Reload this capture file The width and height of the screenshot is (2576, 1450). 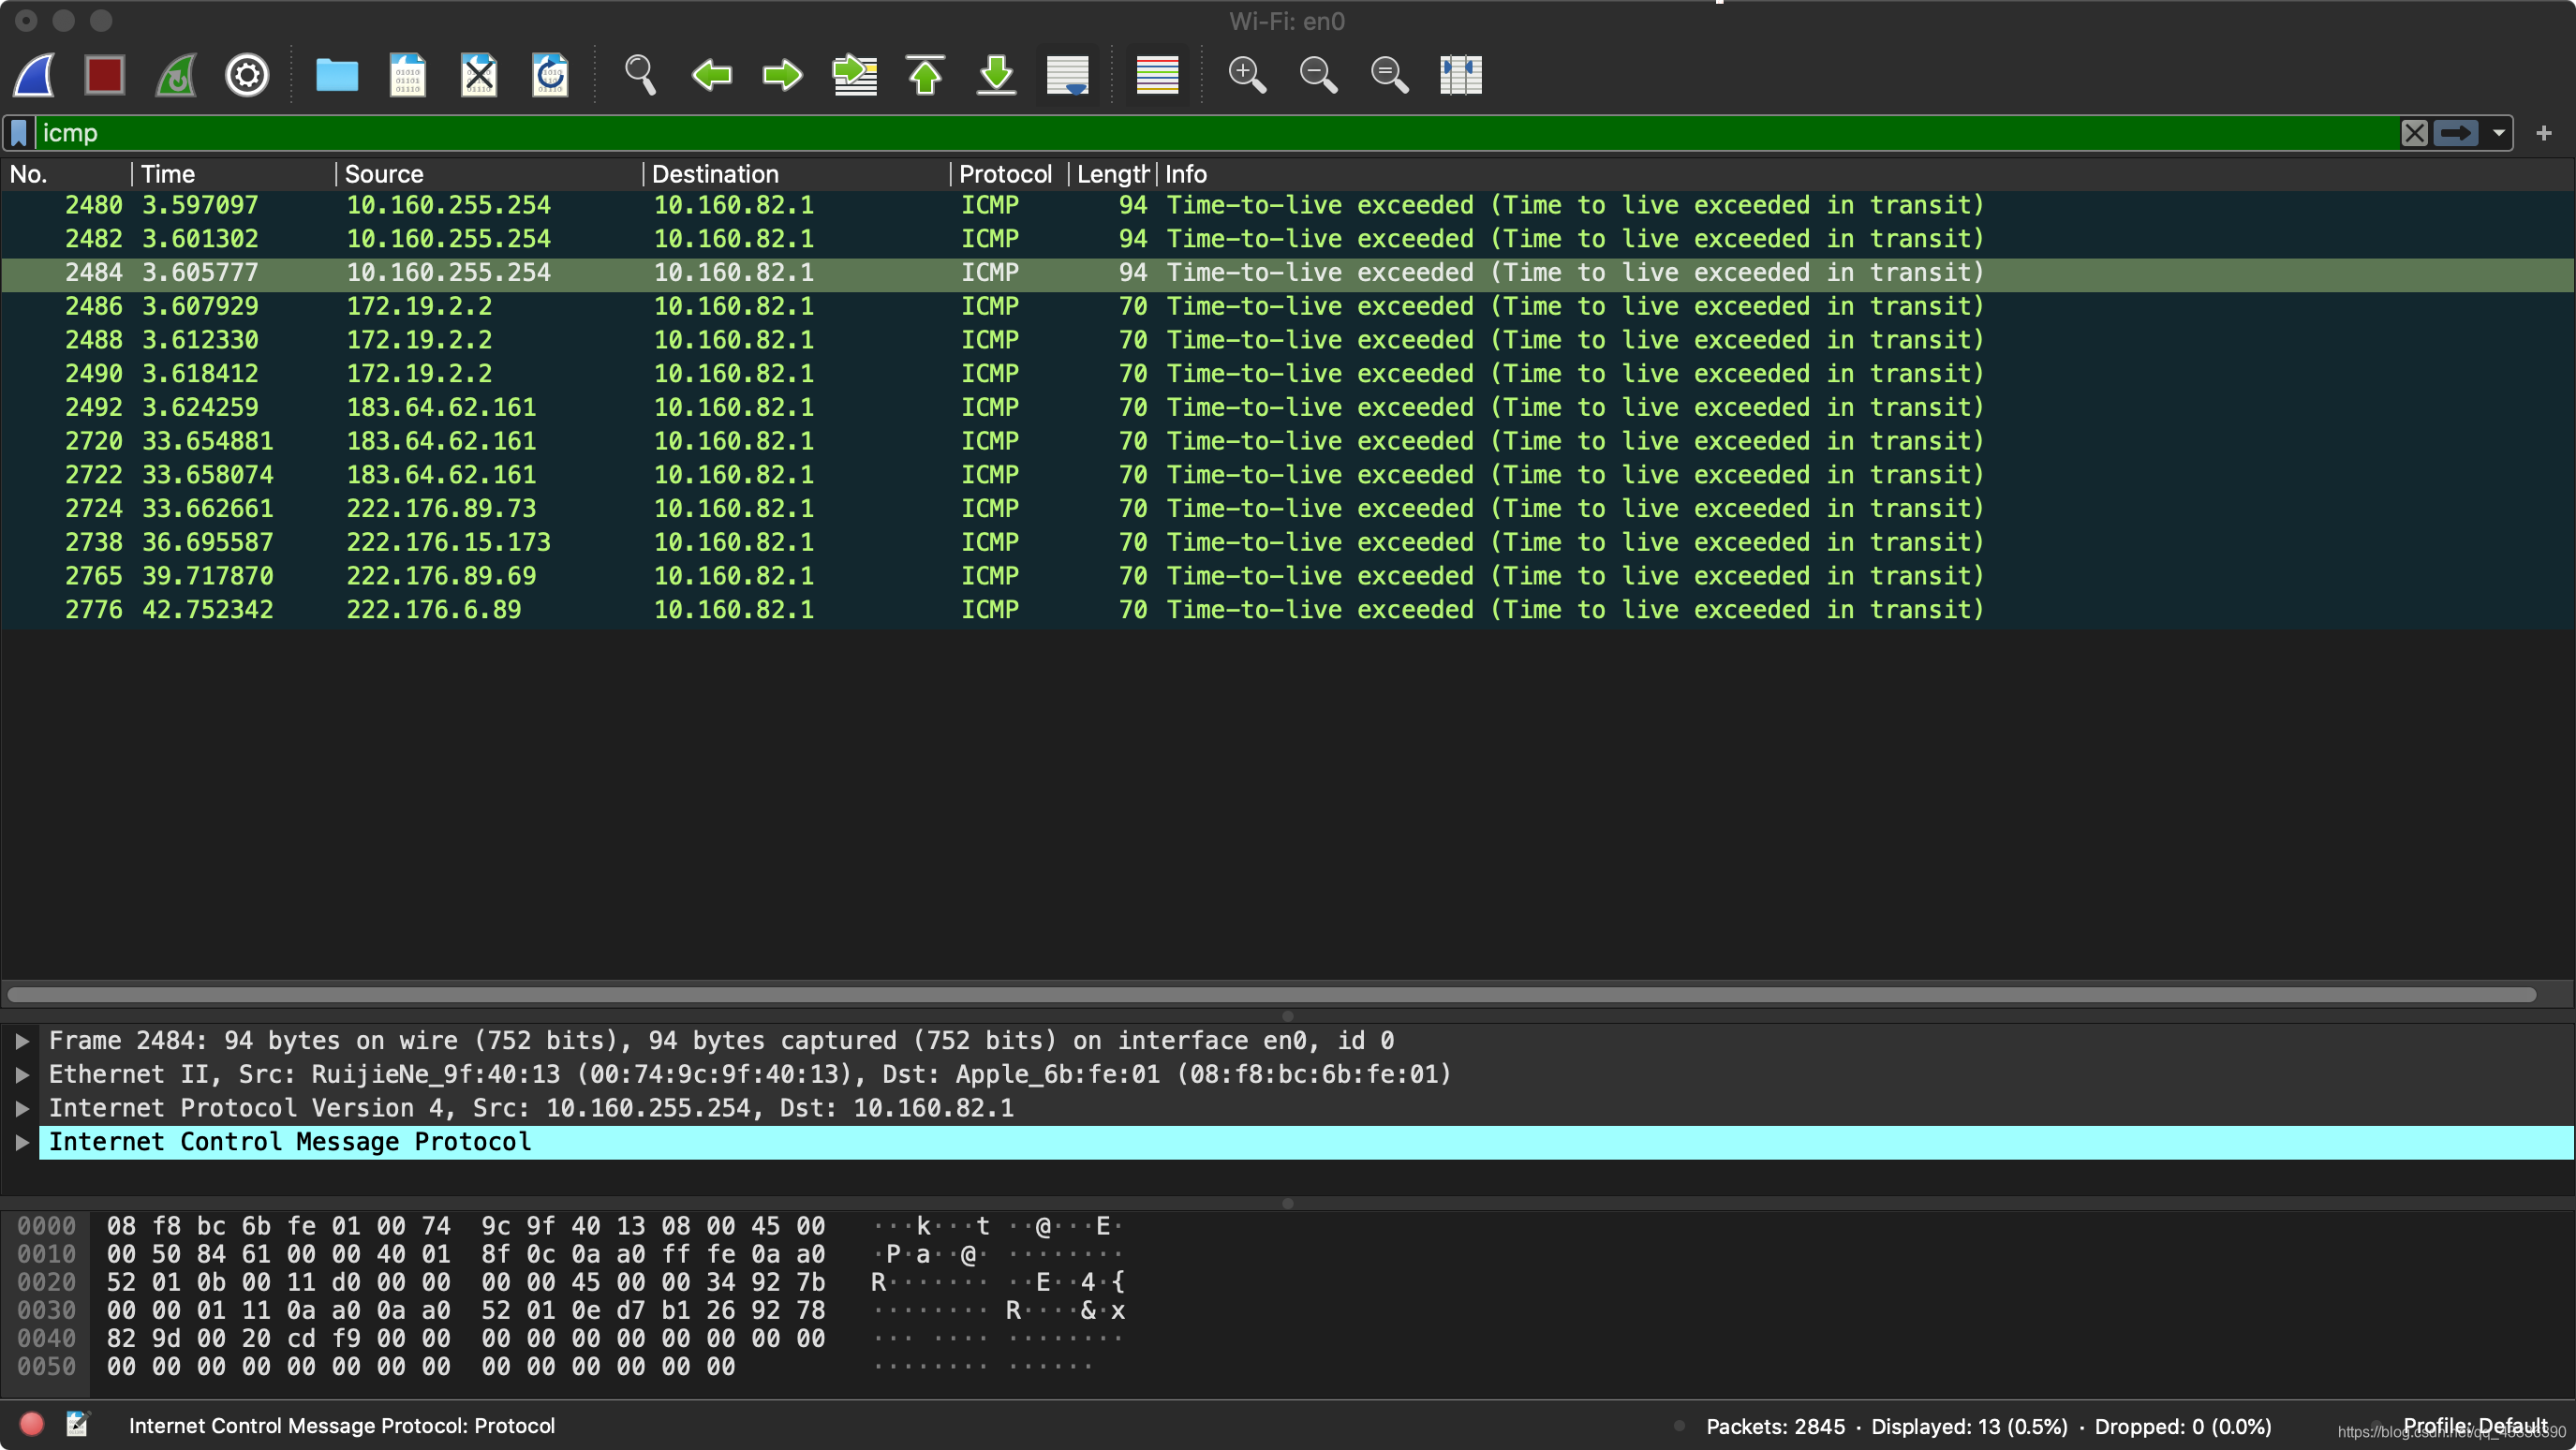pos(550,75)
